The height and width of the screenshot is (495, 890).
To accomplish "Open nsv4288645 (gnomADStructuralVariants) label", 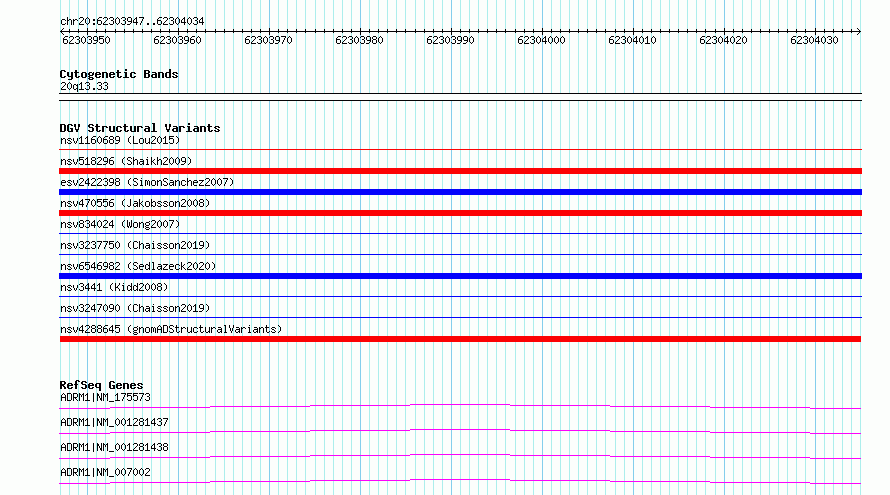I will (171, 329).
